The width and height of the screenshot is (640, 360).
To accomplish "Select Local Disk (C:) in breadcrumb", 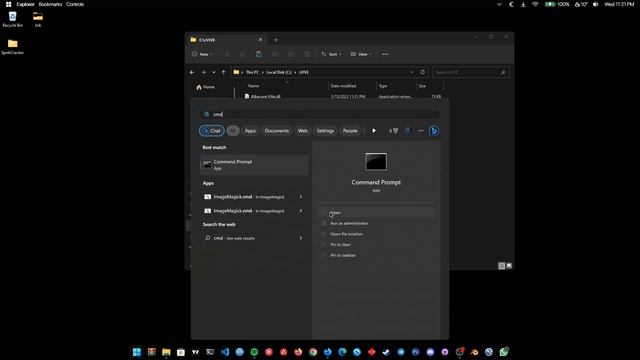I will click(279, 72).
